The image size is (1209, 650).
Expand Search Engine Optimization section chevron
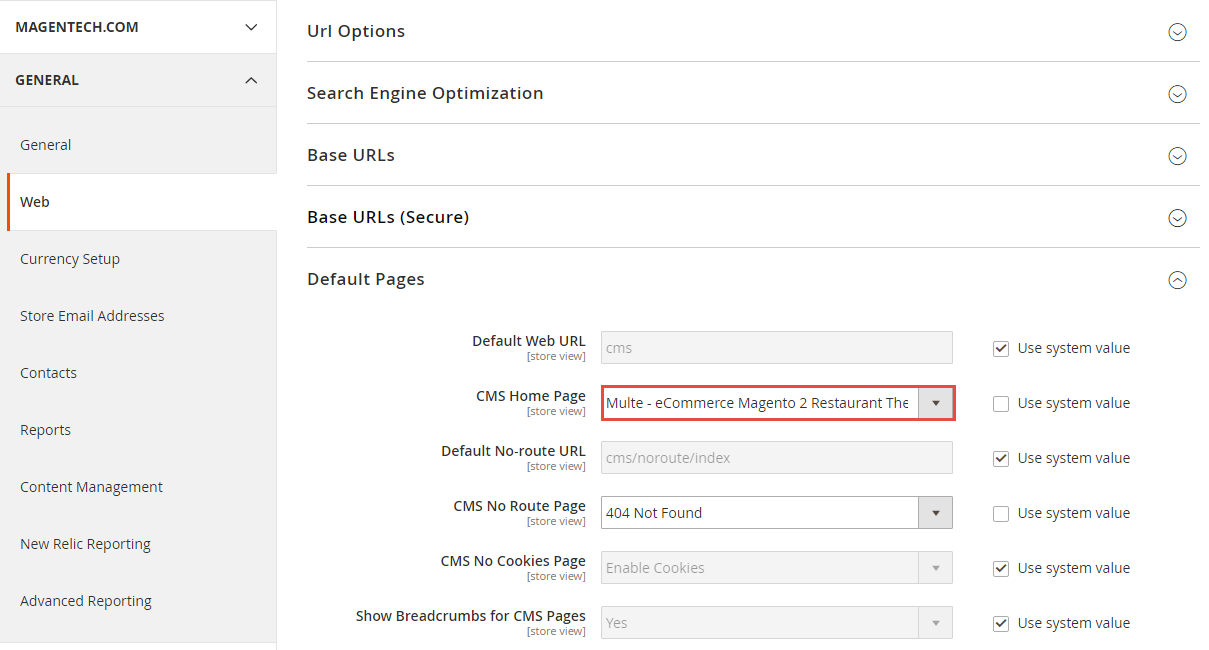pos(1177,94)
